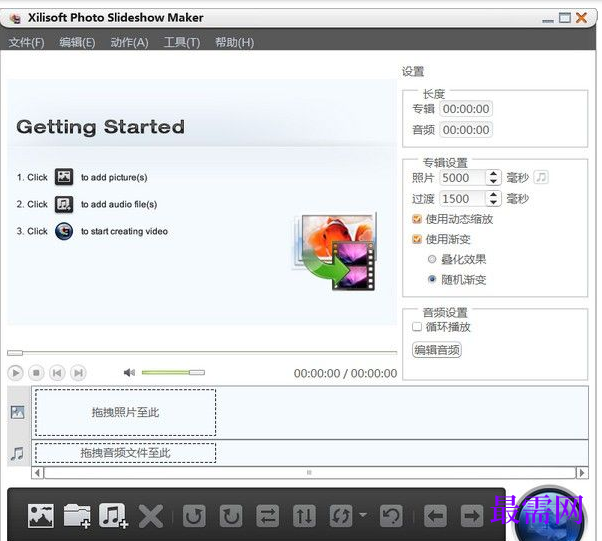Click the 专辑 length field 00:00:00
The image size is (602, 541).
466,109
